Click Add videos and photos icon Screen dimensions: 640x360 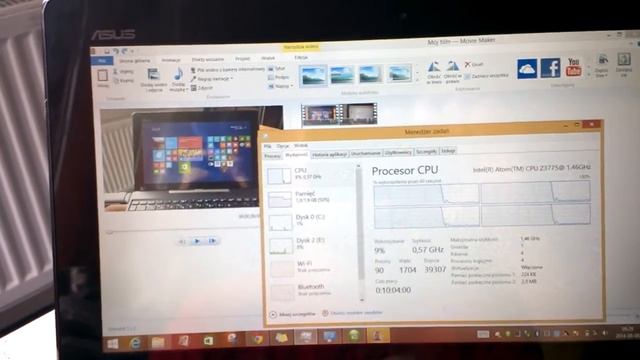[x=153, y=74]
